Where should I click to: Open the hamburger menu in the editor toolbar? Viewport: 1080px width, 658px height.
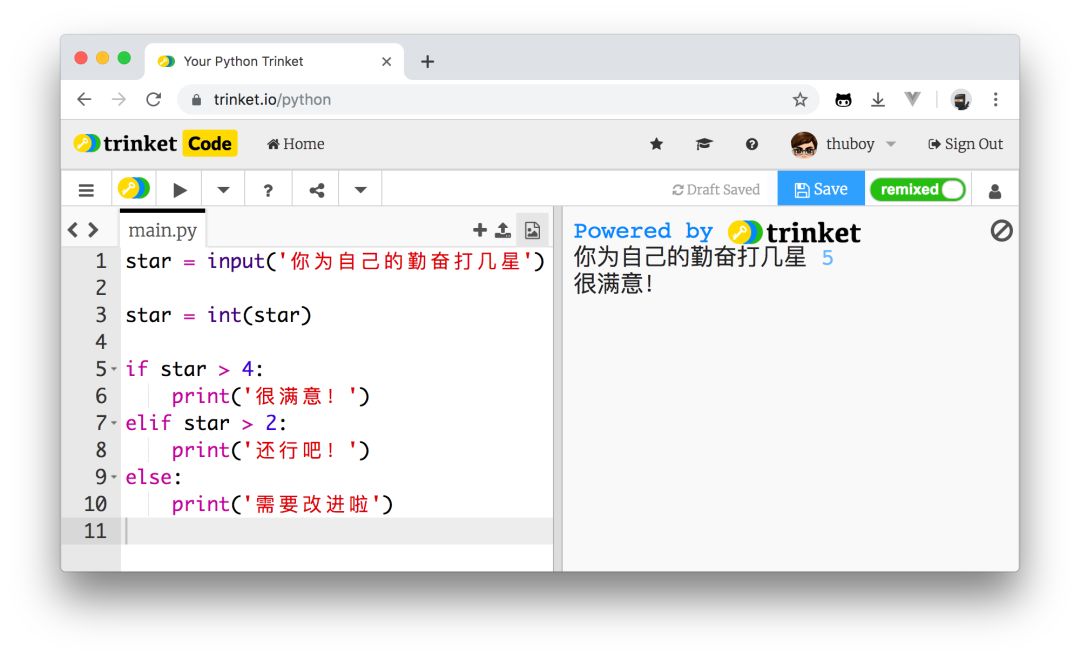pos(87,190)
